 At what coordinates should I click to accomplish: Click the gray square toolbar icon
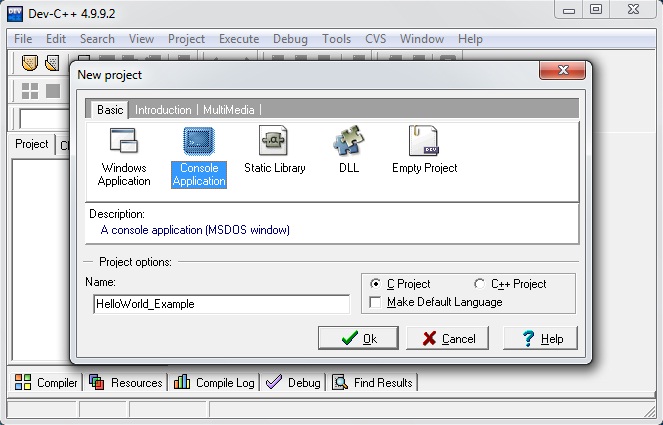click(53, 90)
